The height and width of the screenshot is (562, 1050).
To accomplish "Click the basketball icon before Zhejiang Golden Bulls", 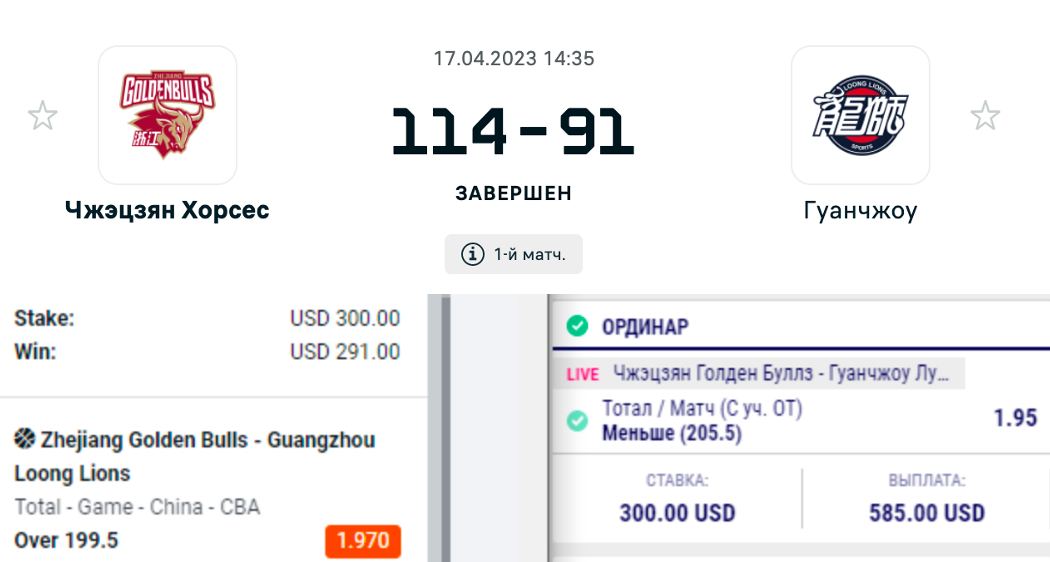I will 25,439.
